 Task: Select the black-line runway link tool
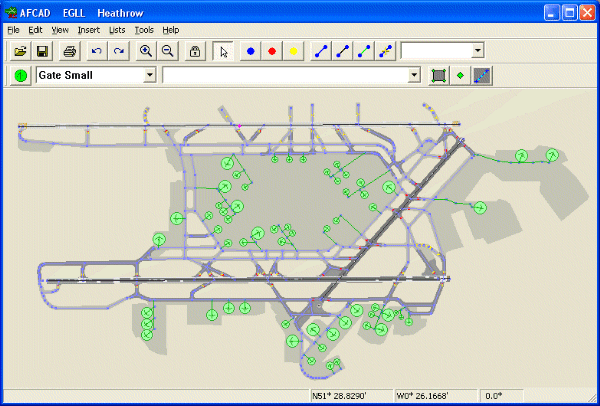[343, 51]
